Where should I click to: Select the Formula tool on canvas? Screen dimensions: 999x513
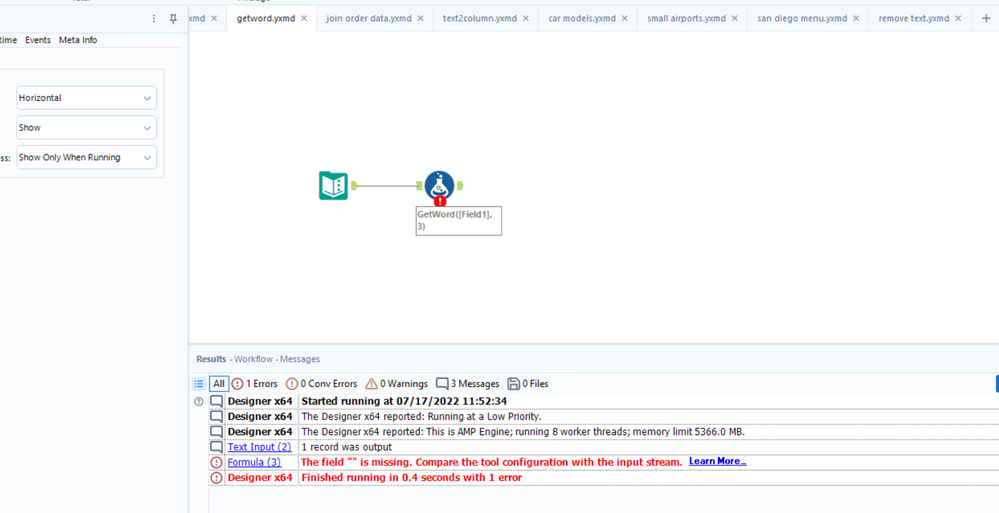[x=439, y=185]
